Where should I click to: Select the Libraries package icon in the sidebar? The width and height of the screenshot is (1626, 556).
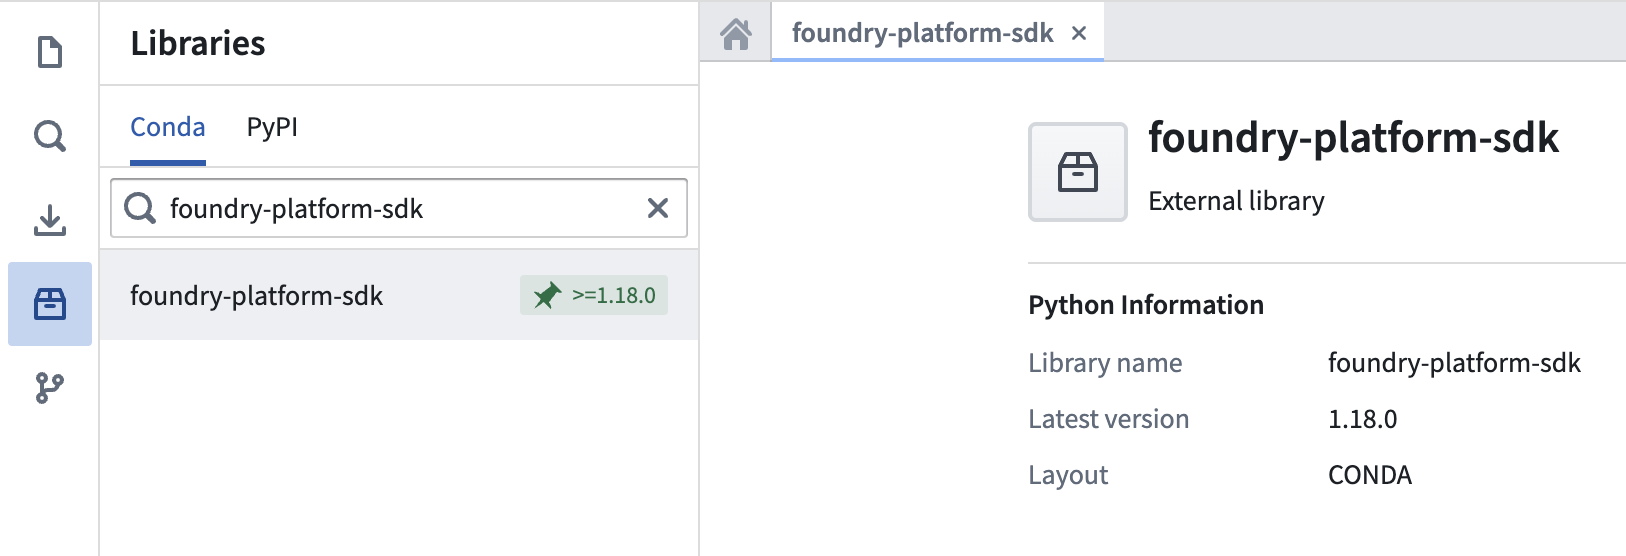click(49, 304)
